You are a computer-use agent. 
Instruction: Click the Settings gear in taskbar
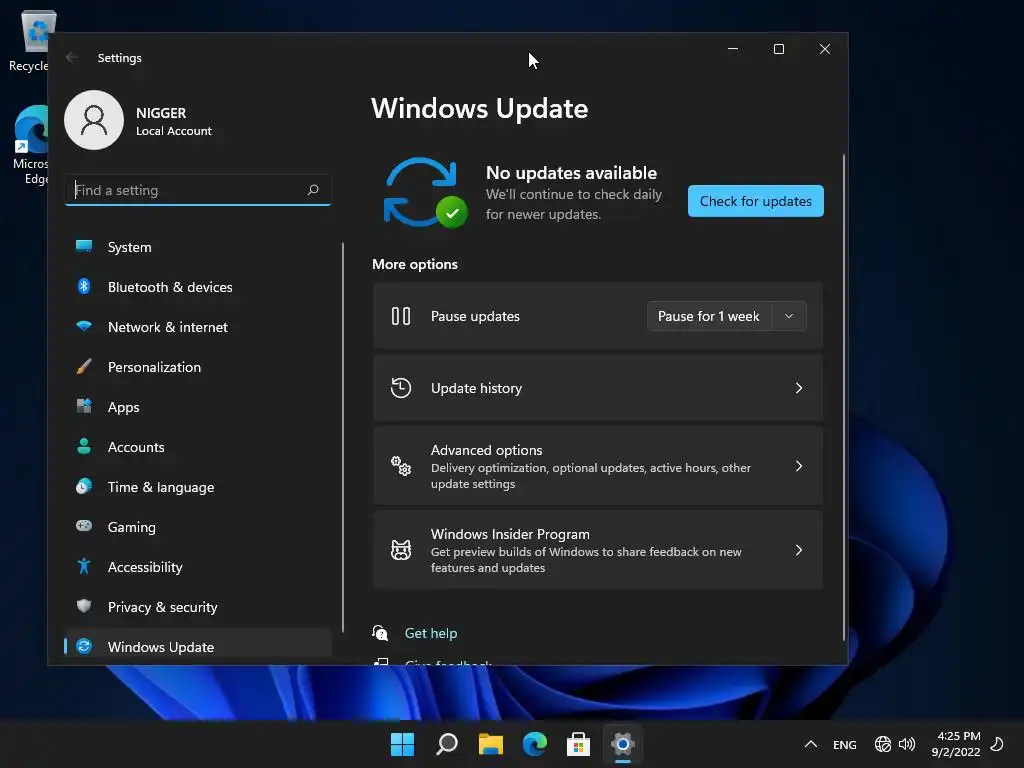(622, 744)
